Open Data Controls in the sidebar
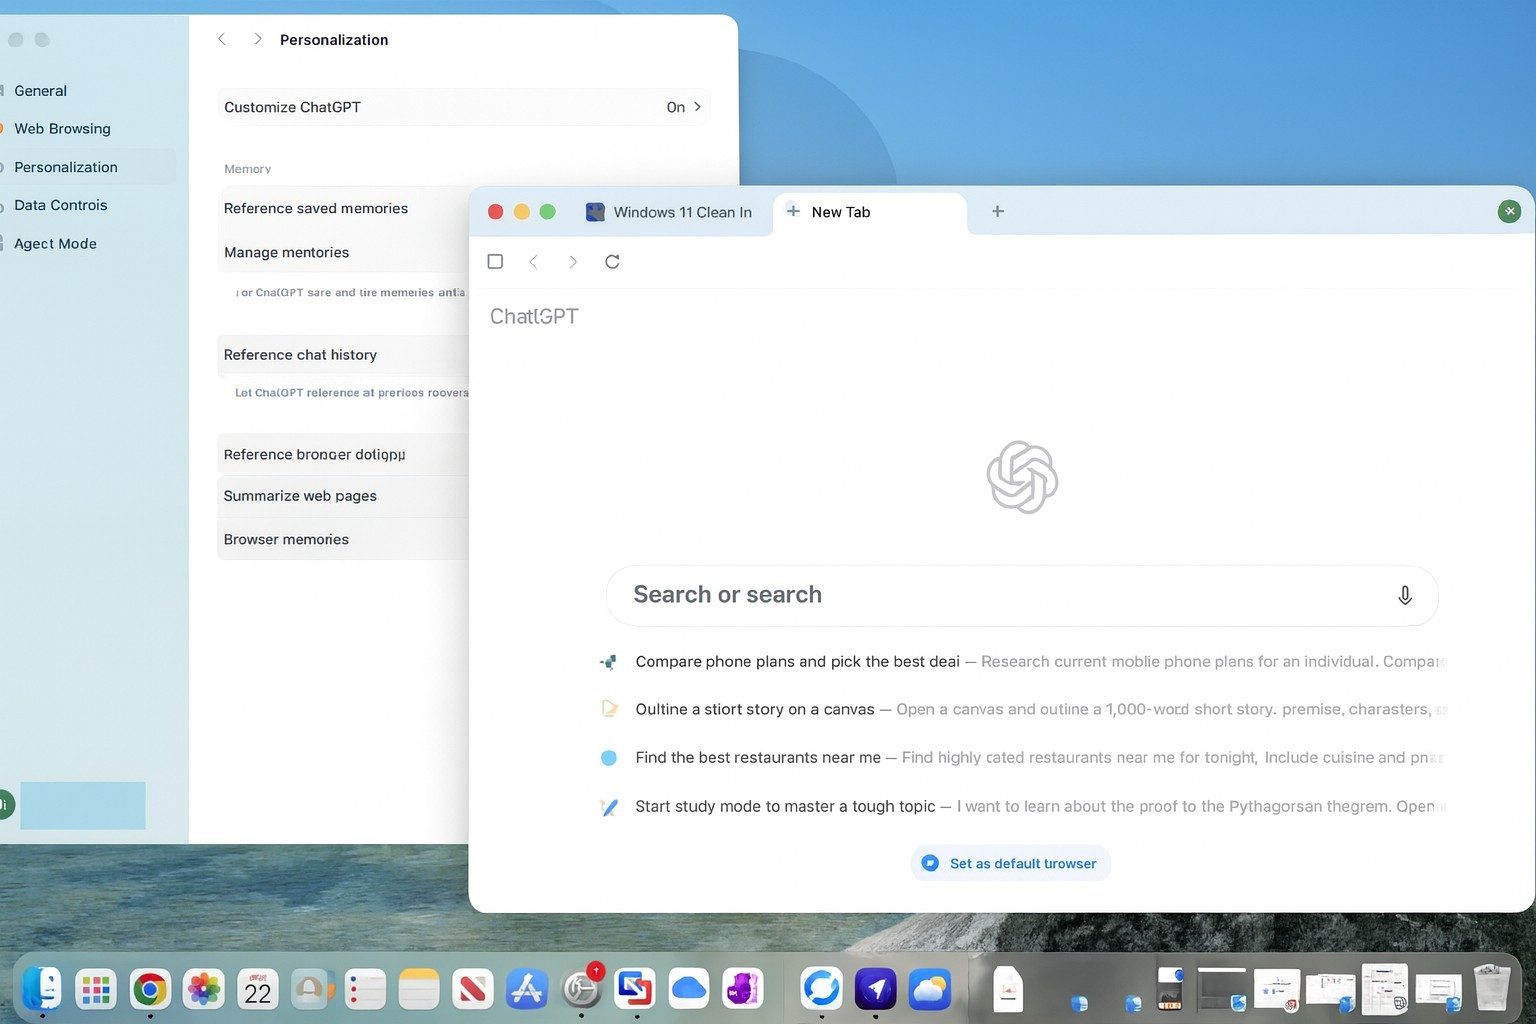 [x=61, y=205]
